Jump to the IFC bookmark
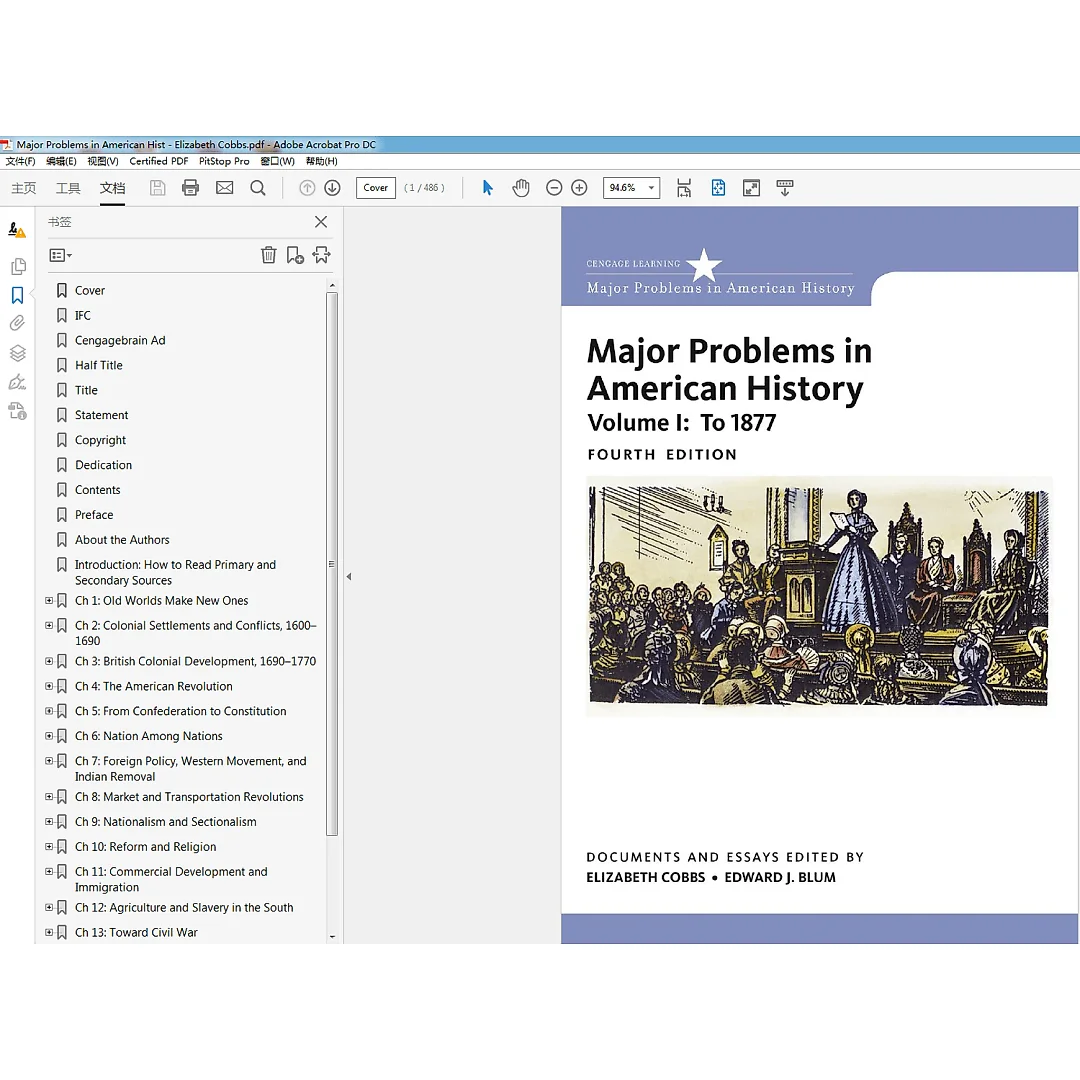Screen dimensions: 1080x1080 coord(83,315)
